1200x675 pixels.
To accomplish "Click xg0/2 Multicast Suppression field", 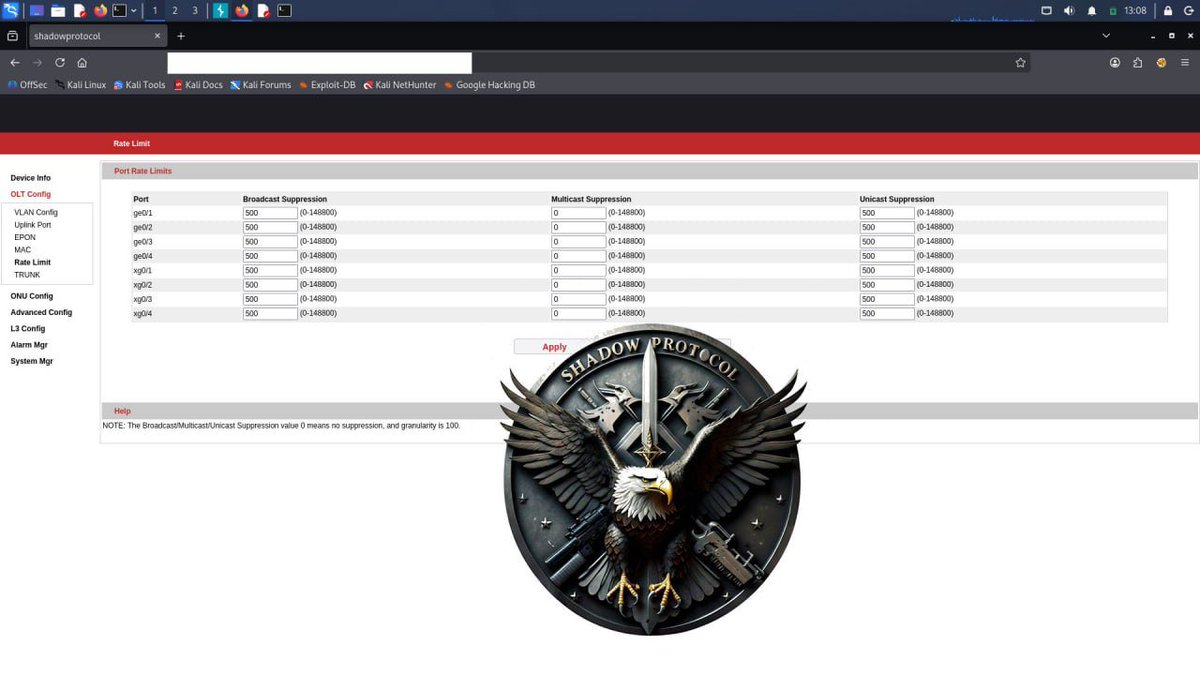I will [x=579, y=285].
